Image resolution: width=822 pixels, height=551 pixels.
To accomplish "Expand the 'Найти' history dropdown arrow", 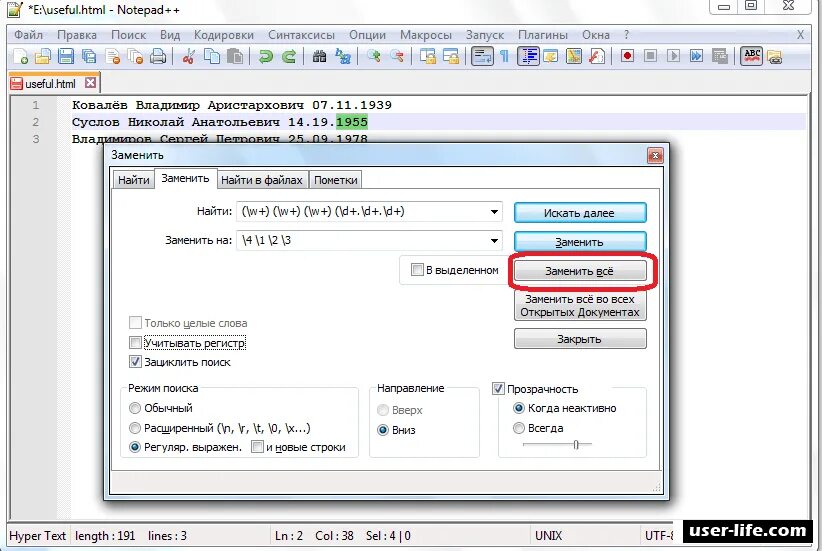I will coord(494,212).
